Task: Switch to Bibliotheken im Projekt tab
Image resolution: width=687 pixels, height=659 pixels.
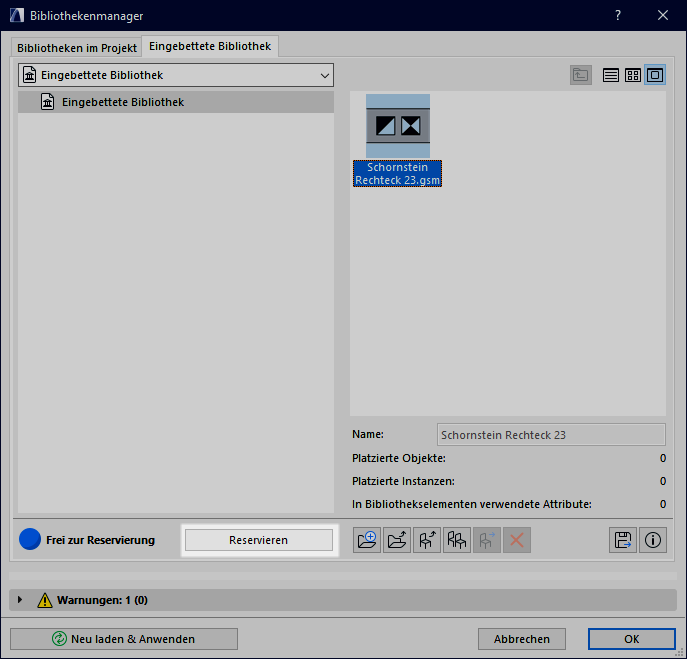Action: pyautogui.click(x=77, y=48)
